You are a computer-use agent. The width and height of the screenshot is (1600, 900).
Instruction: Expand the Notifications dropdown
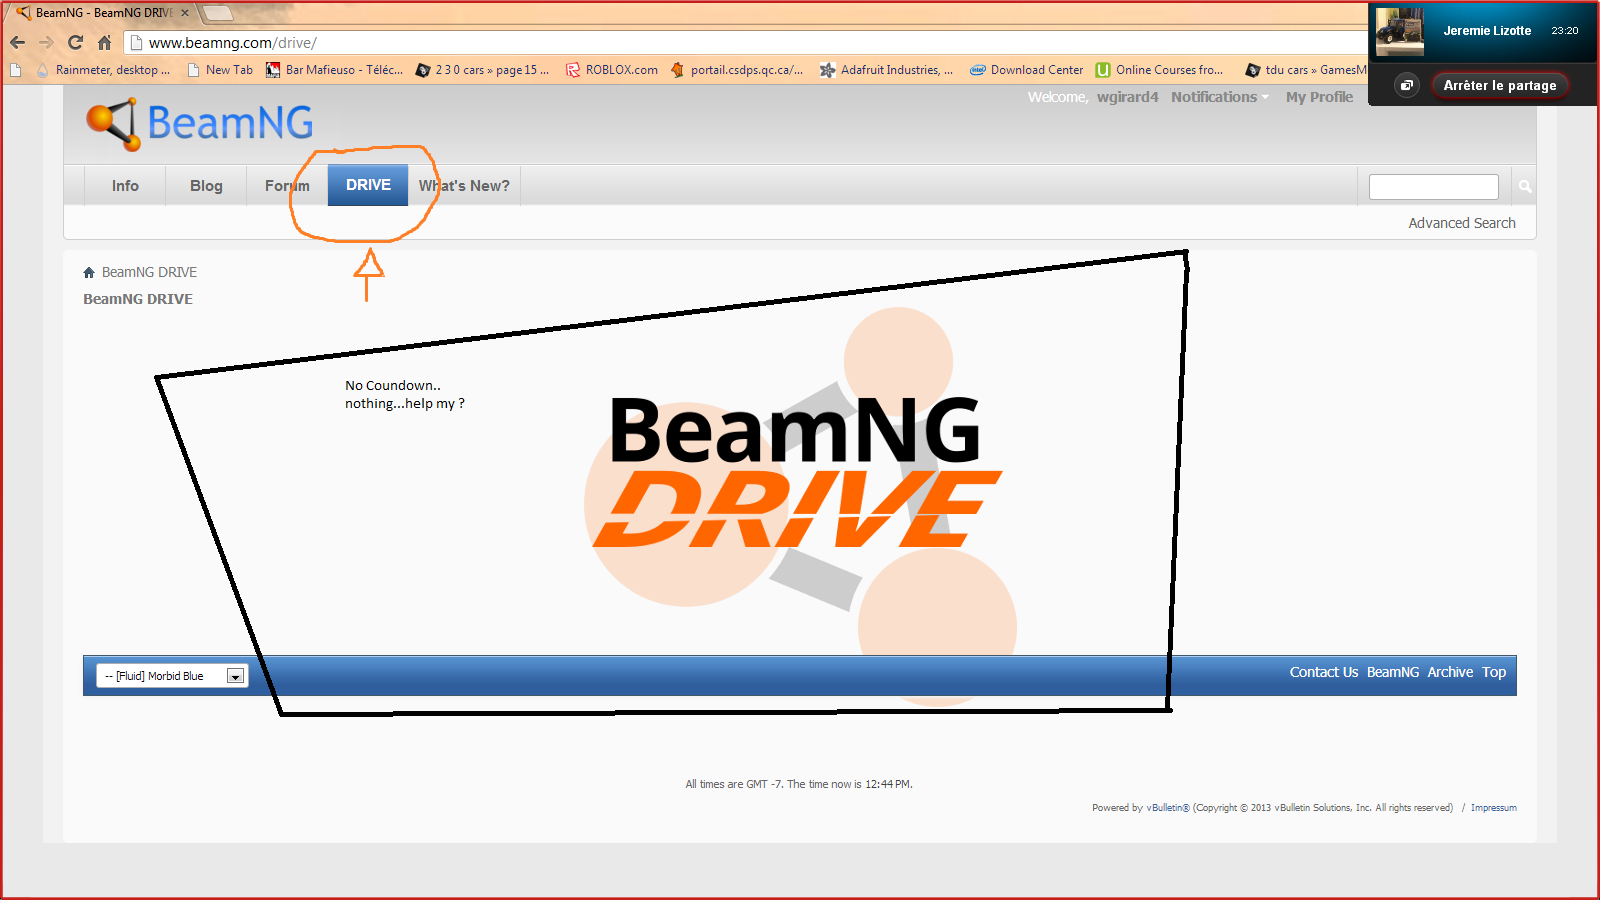1219,97
